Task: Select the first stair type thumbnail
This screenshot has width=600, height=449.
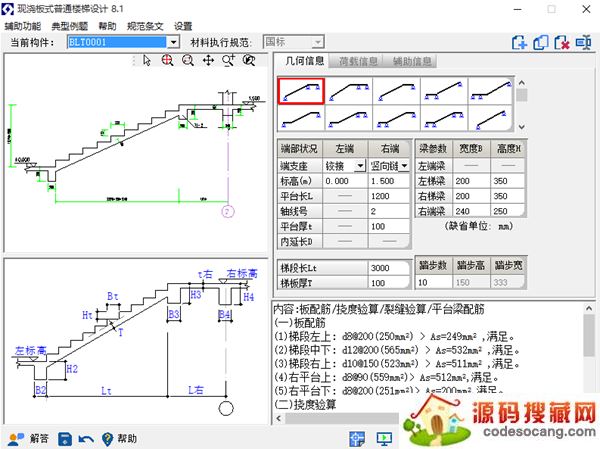Action: 301,91
